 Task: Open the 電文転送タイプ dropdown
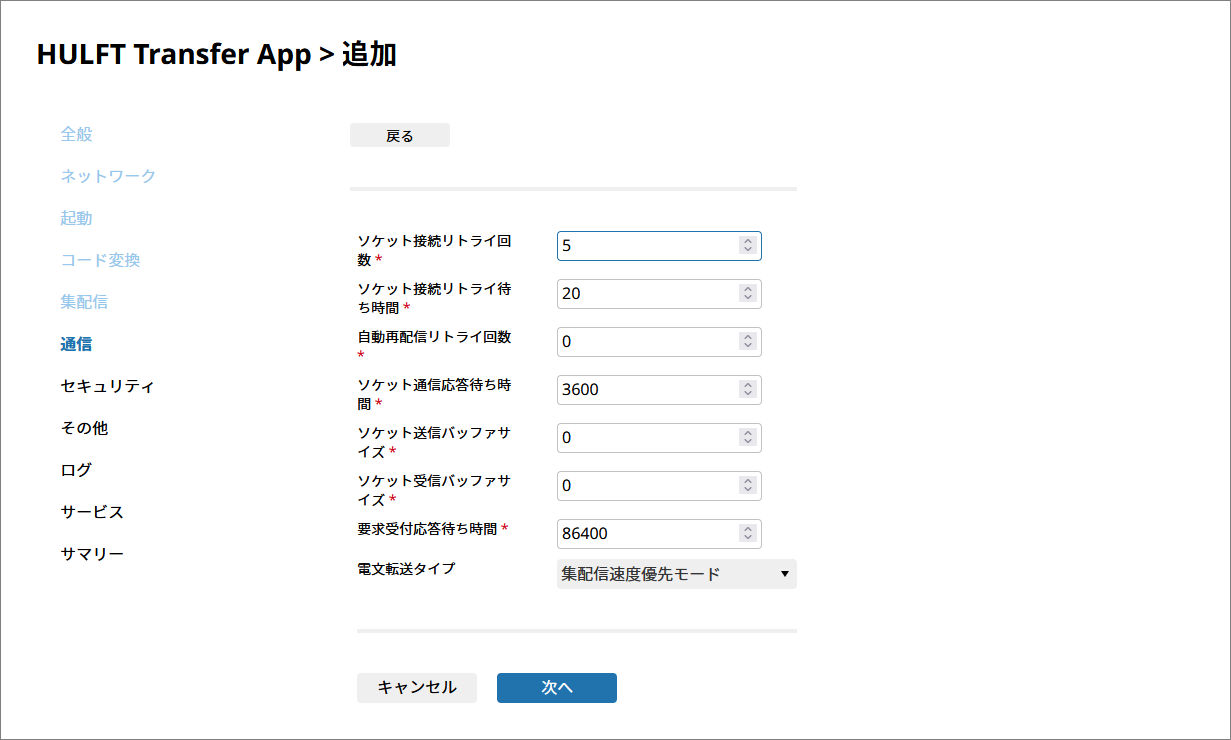676,574
